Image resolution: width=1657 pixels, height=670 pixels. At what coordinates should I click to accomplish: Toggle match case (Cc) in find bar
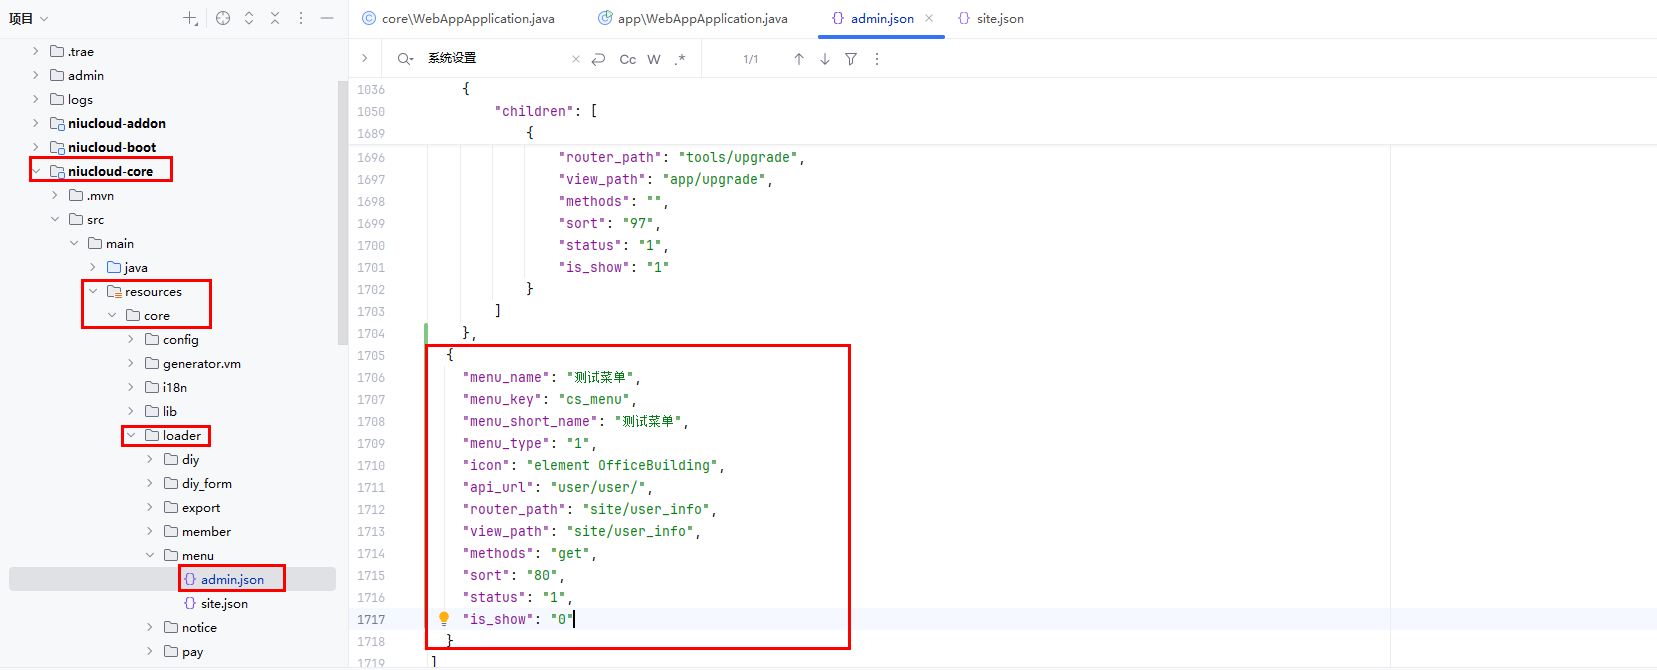pyautogui.click(x=627, y=59)
